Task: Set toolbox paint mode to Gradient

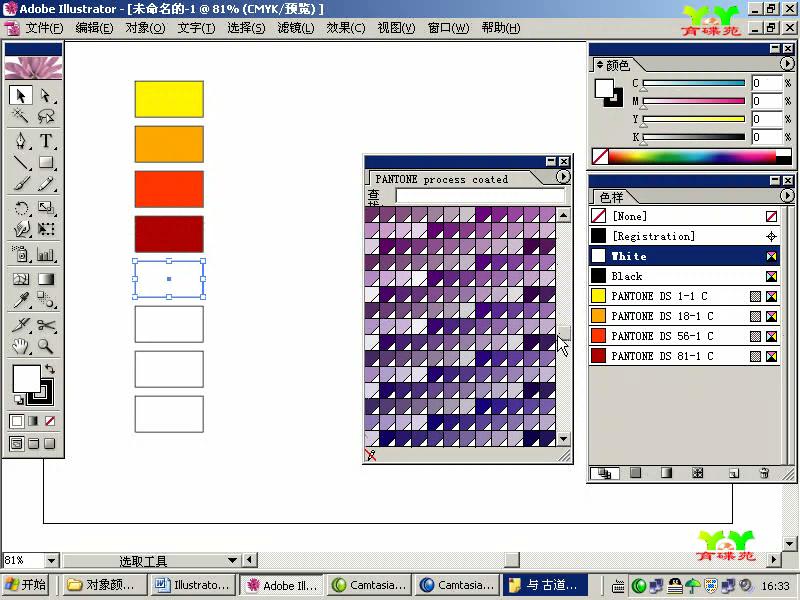Action: pyautogui.click(x=33, y=421)
